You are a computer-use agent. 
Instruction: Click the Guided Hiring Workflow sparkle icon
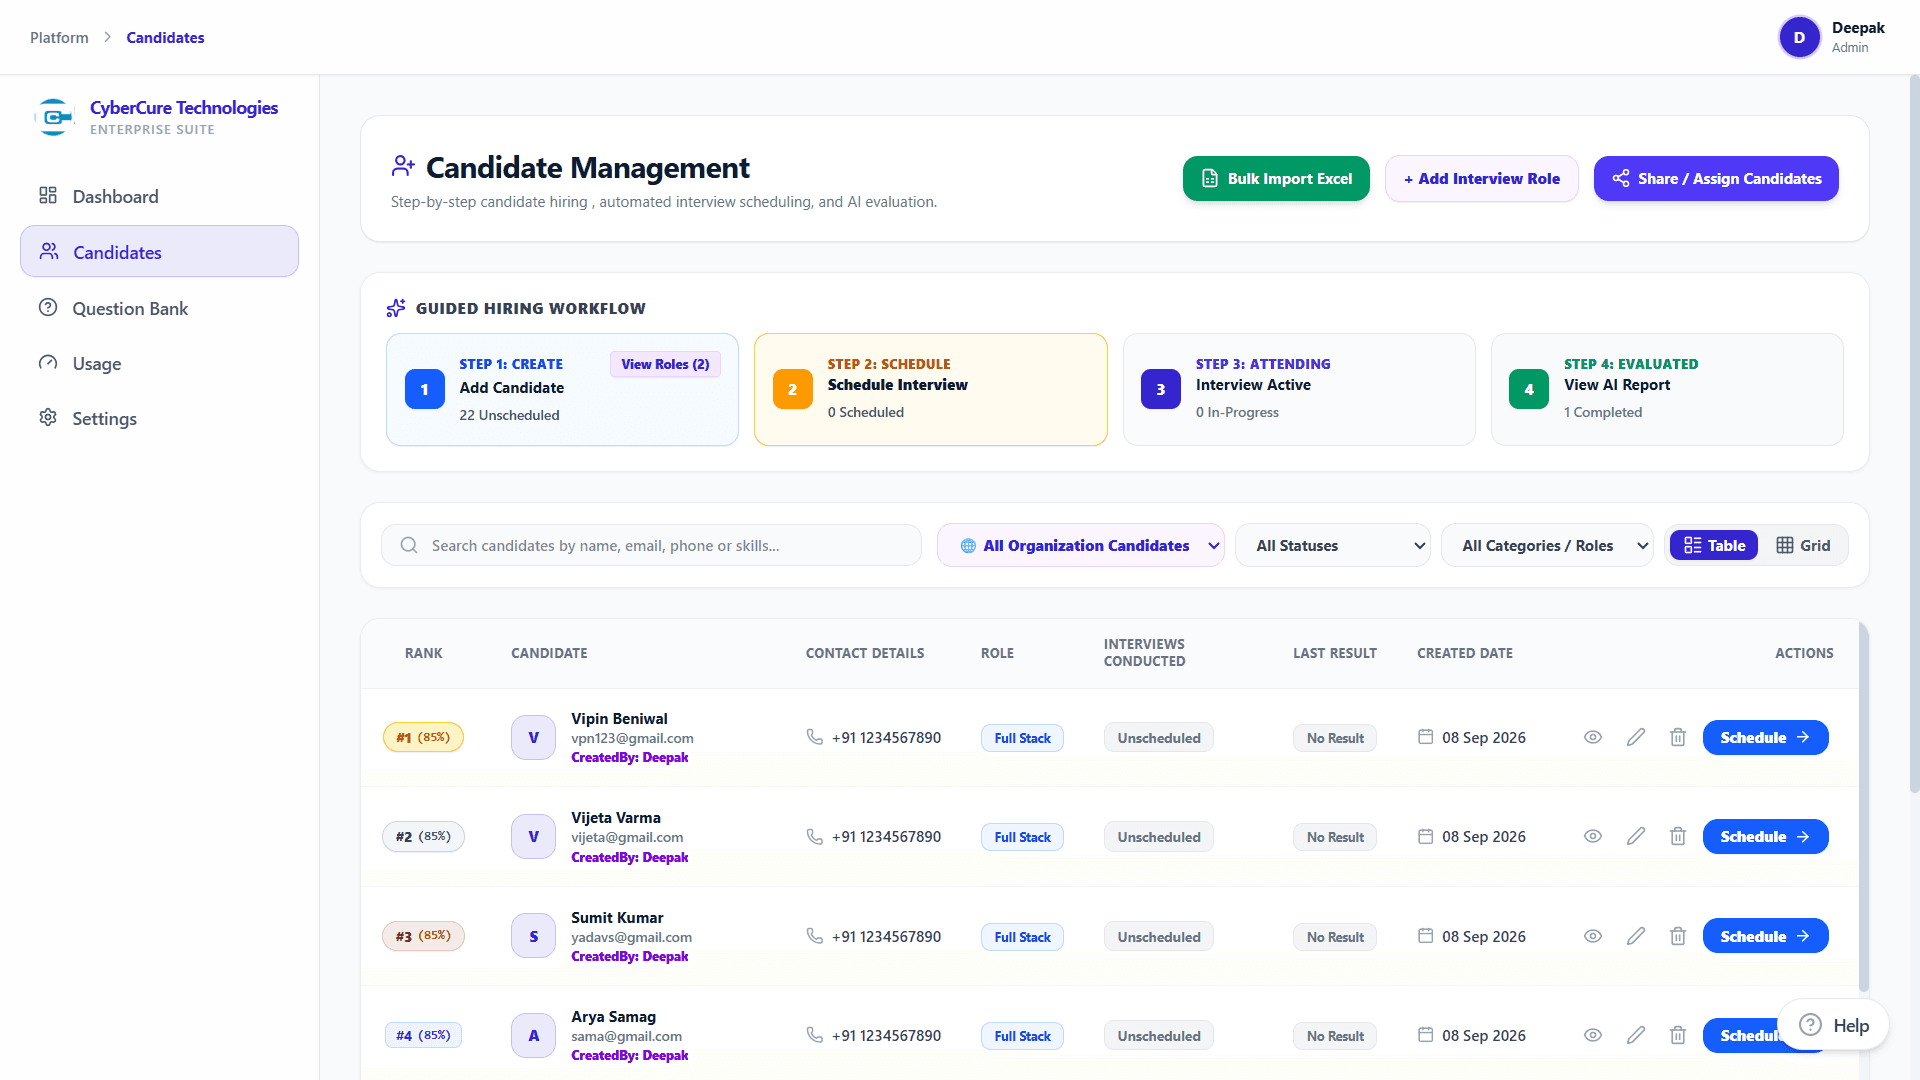click(x=396, y=308)
